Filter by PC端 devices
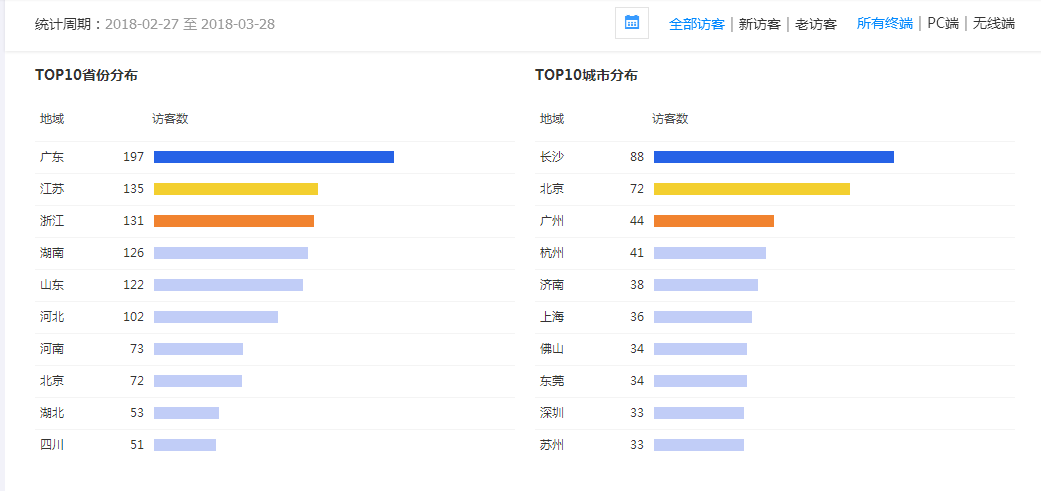Image resolution: width=1041 pixels, height=491 pixels. click(943, 24)
